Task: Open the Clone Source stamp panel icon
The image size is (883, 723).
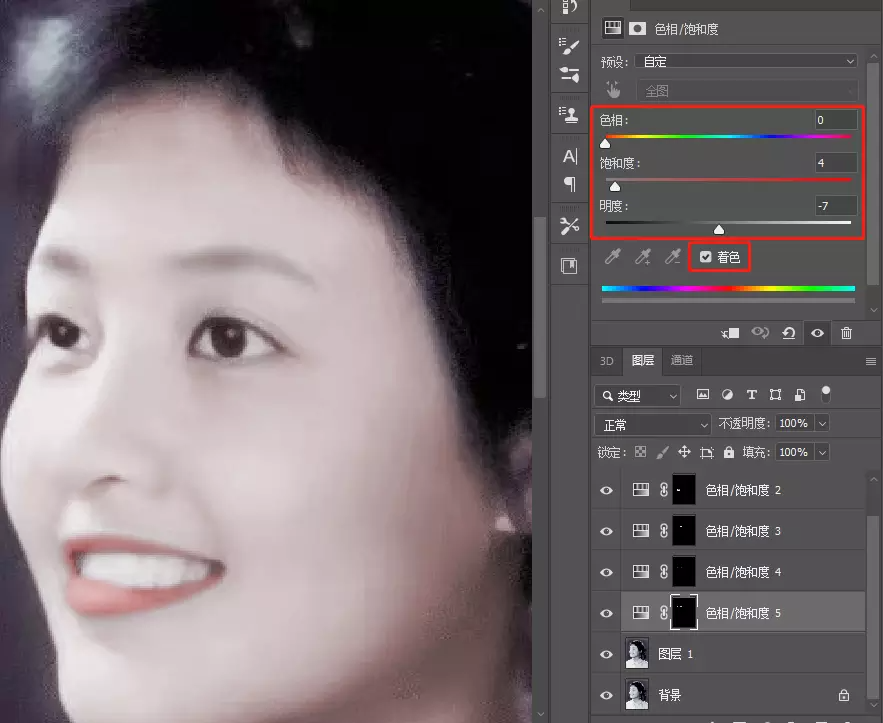Action: coord(569,115)
